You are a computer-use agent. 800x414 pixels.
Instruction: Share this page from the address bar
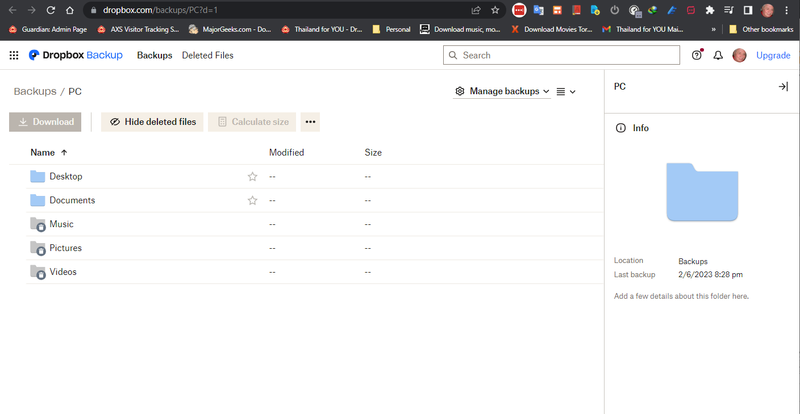coord(476,10)
